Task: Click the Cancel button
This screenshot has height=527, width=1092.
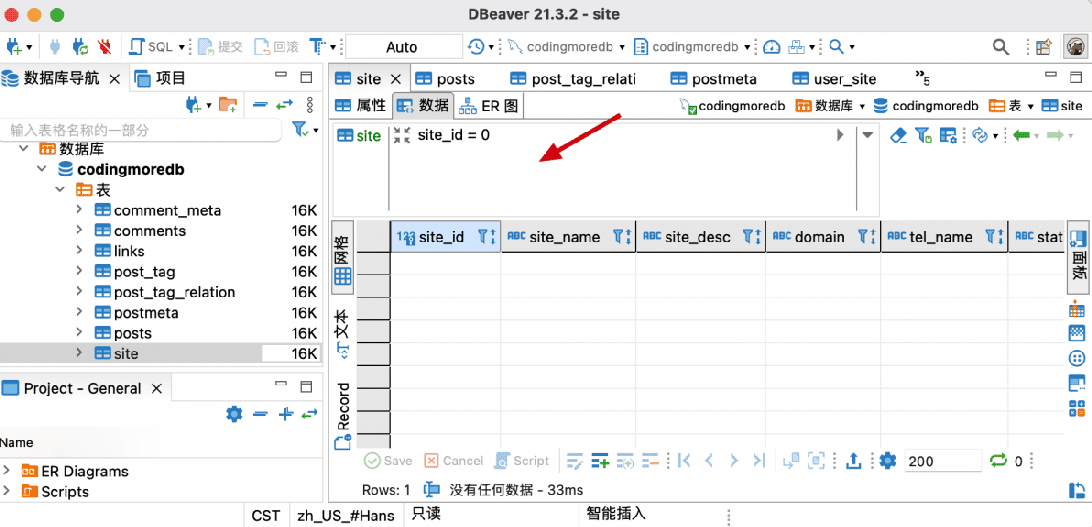Action: click(x=454, y=461)
